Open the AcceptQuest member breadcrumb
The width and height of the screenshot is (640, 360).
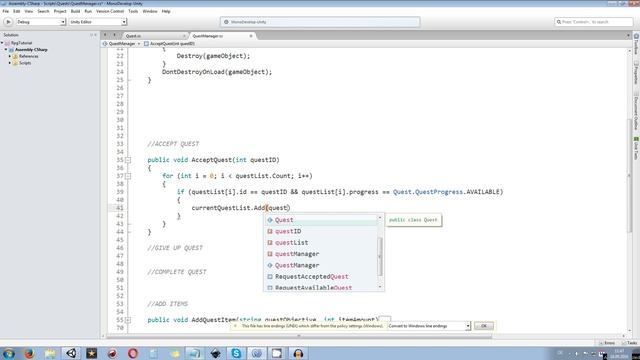point(169,43)
